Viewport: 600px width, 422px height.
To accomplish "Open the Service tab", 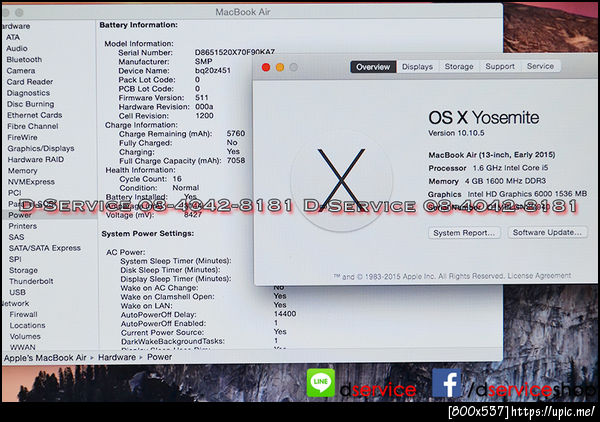I will point(540,66).
